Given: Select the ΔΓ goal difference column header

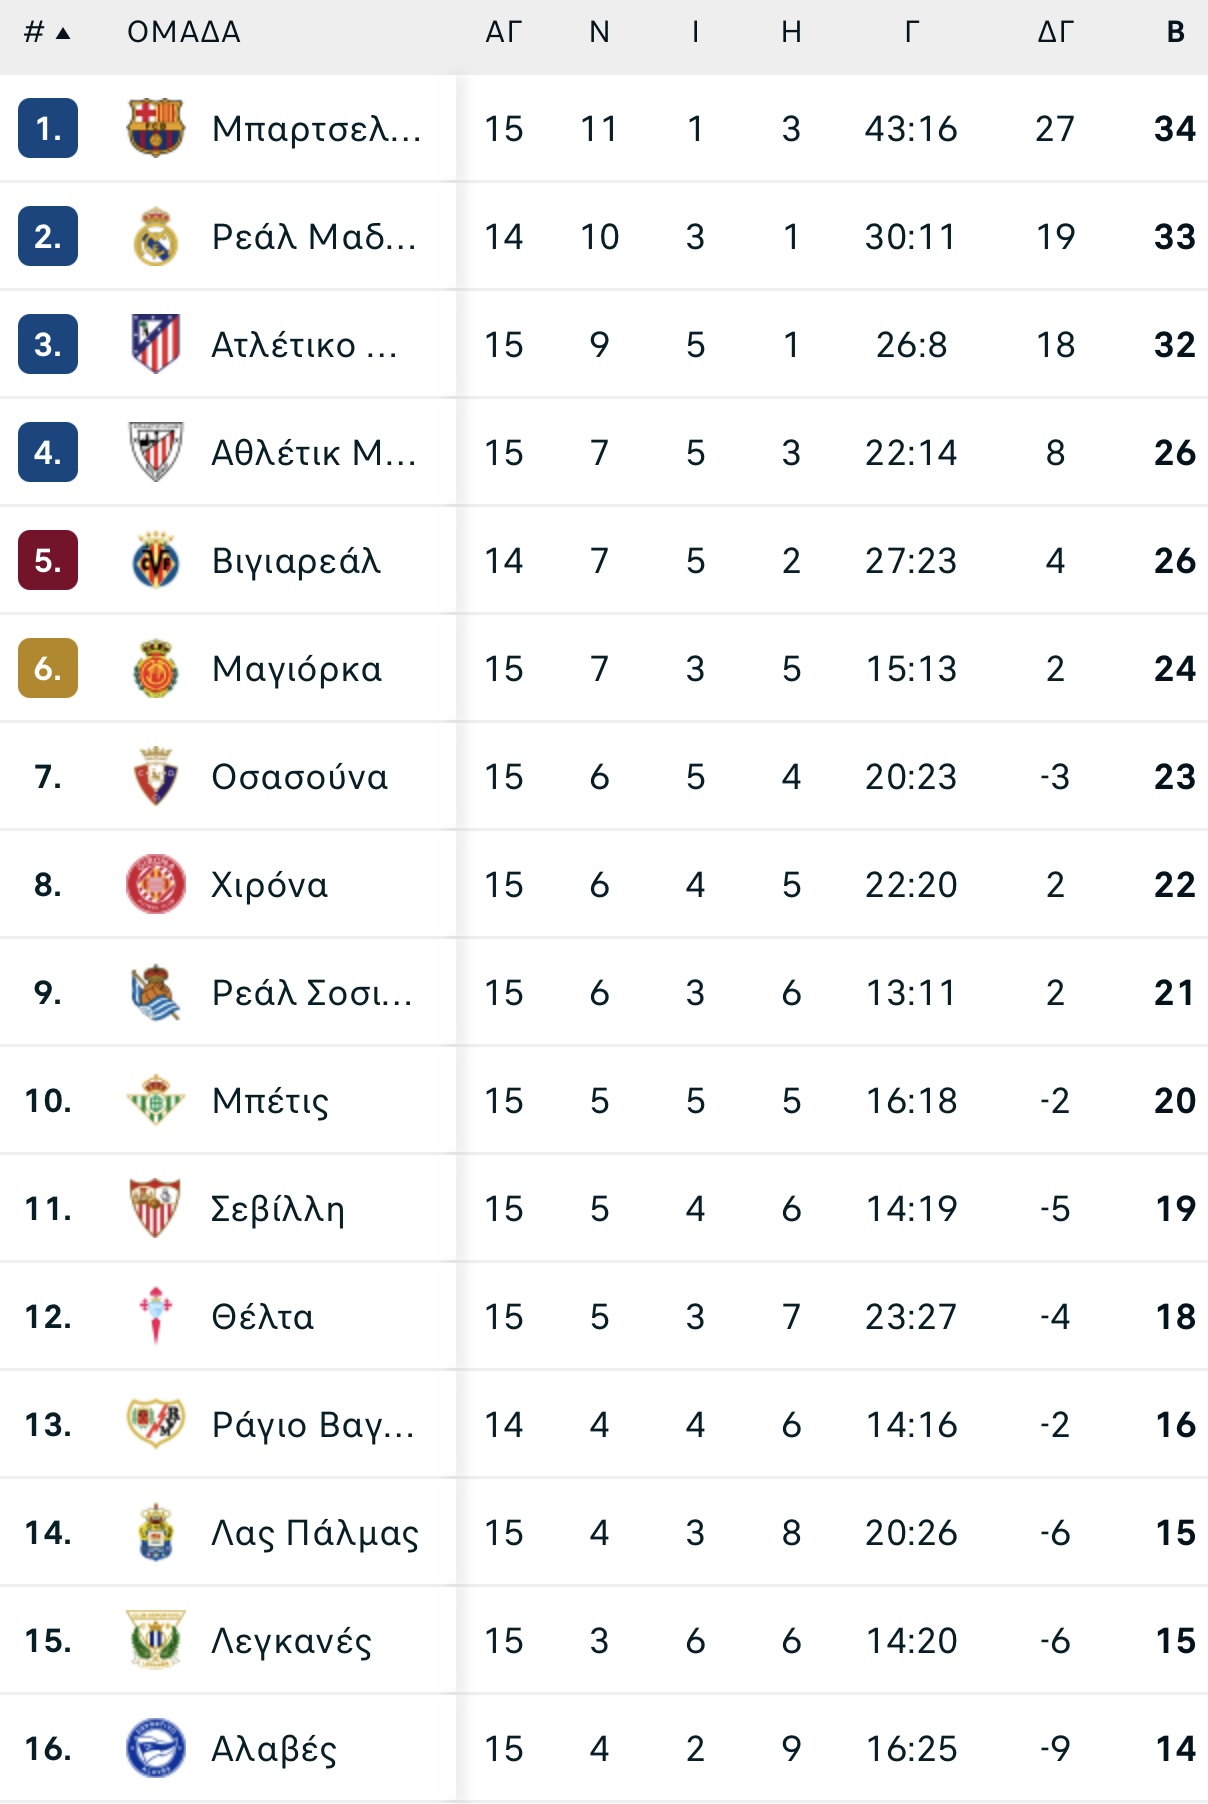Looking at the screenshot, I should coord(1055,32).
